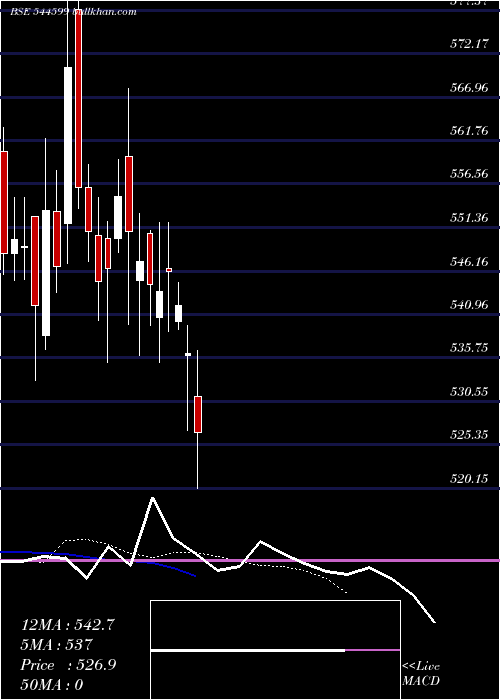Click the 572.17 price axis label
Screen dimensions: 500x700
pyautogui.click(x=468, y=44)
